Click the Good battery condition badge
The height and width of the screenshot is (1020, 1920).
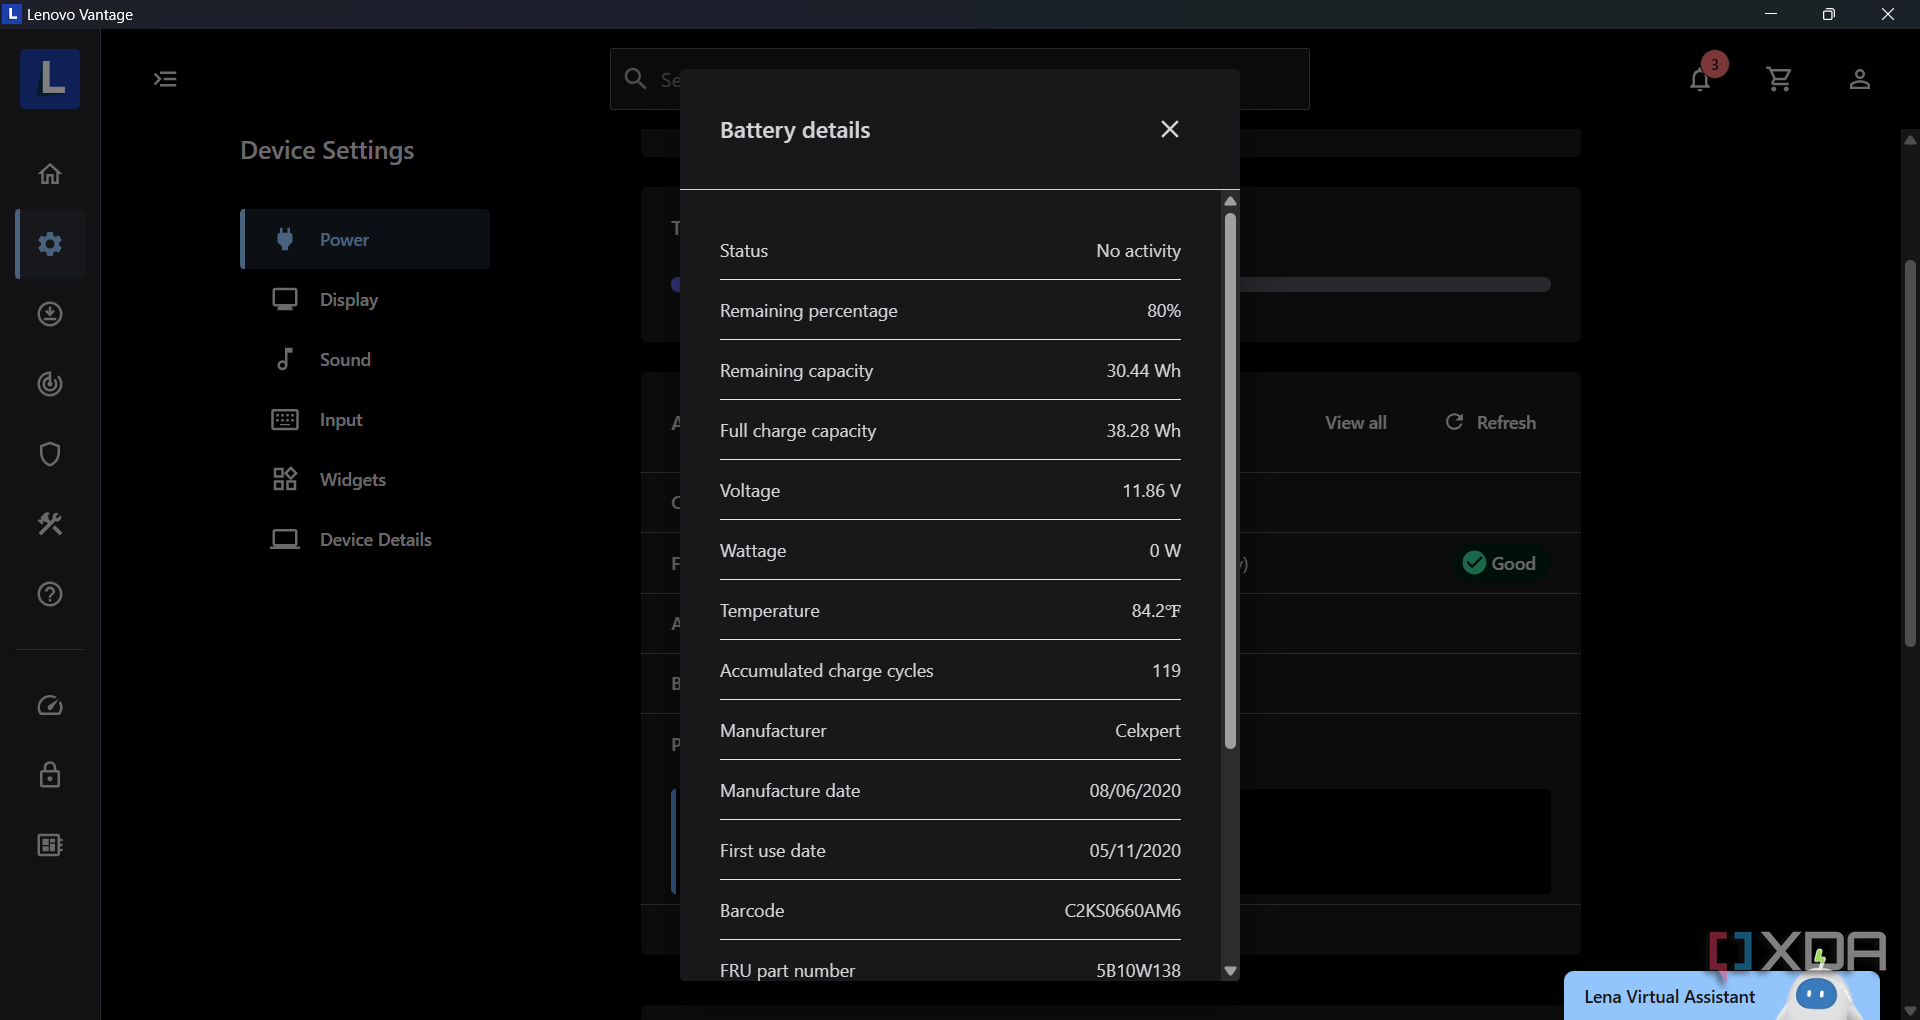click(1499, 563)
